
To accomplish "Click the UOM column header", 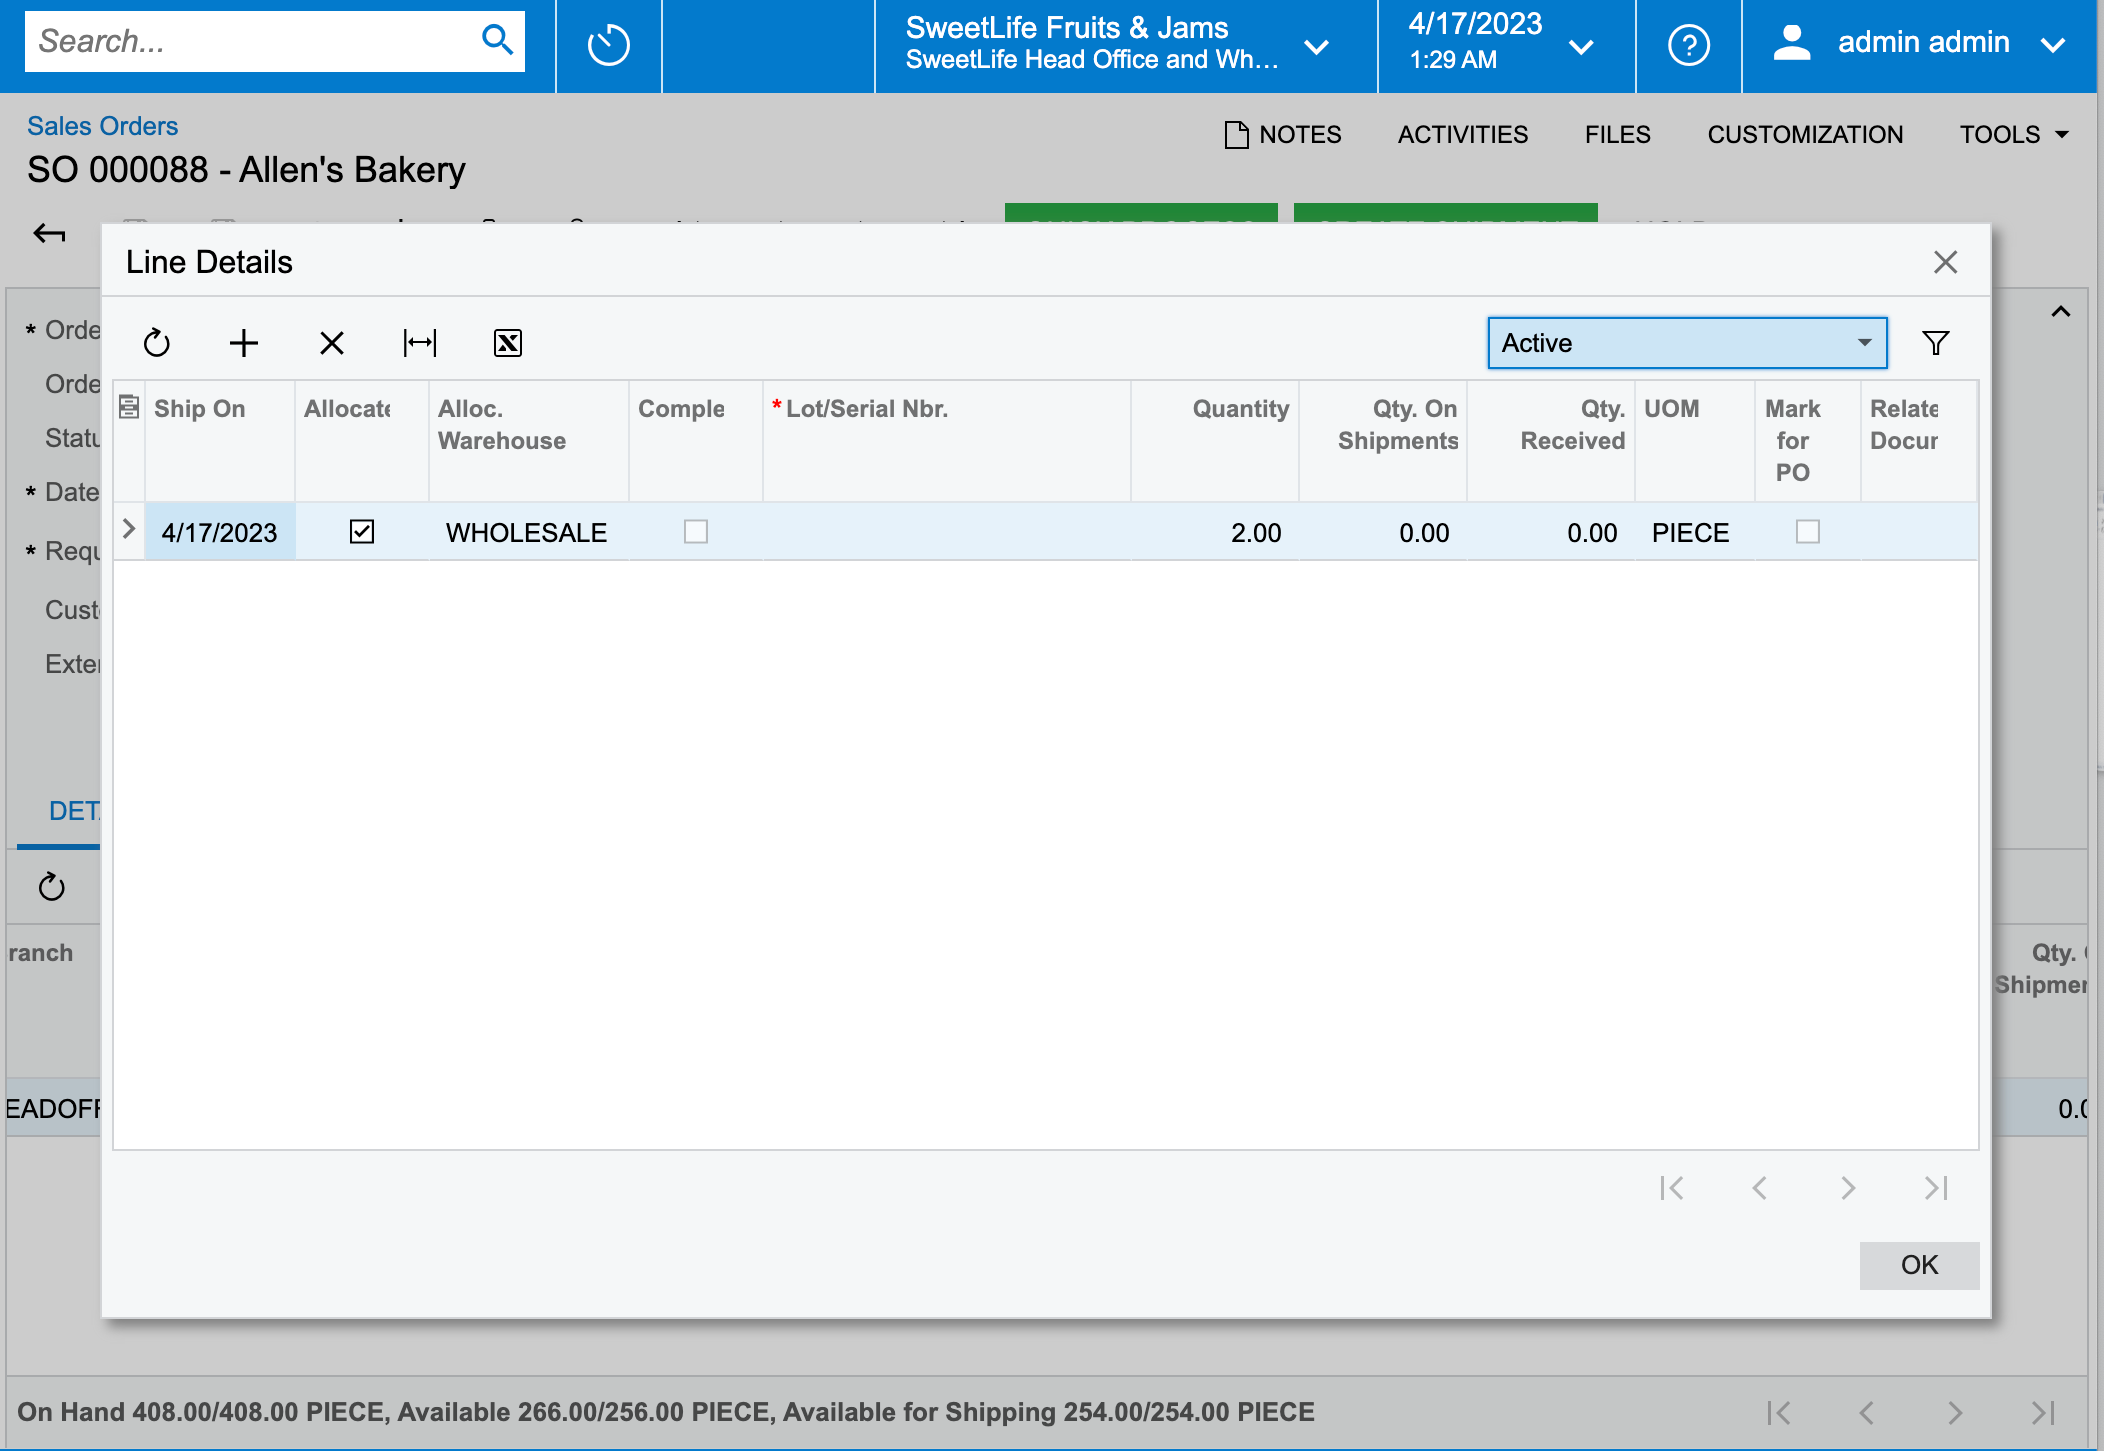I will (1695, 440).
